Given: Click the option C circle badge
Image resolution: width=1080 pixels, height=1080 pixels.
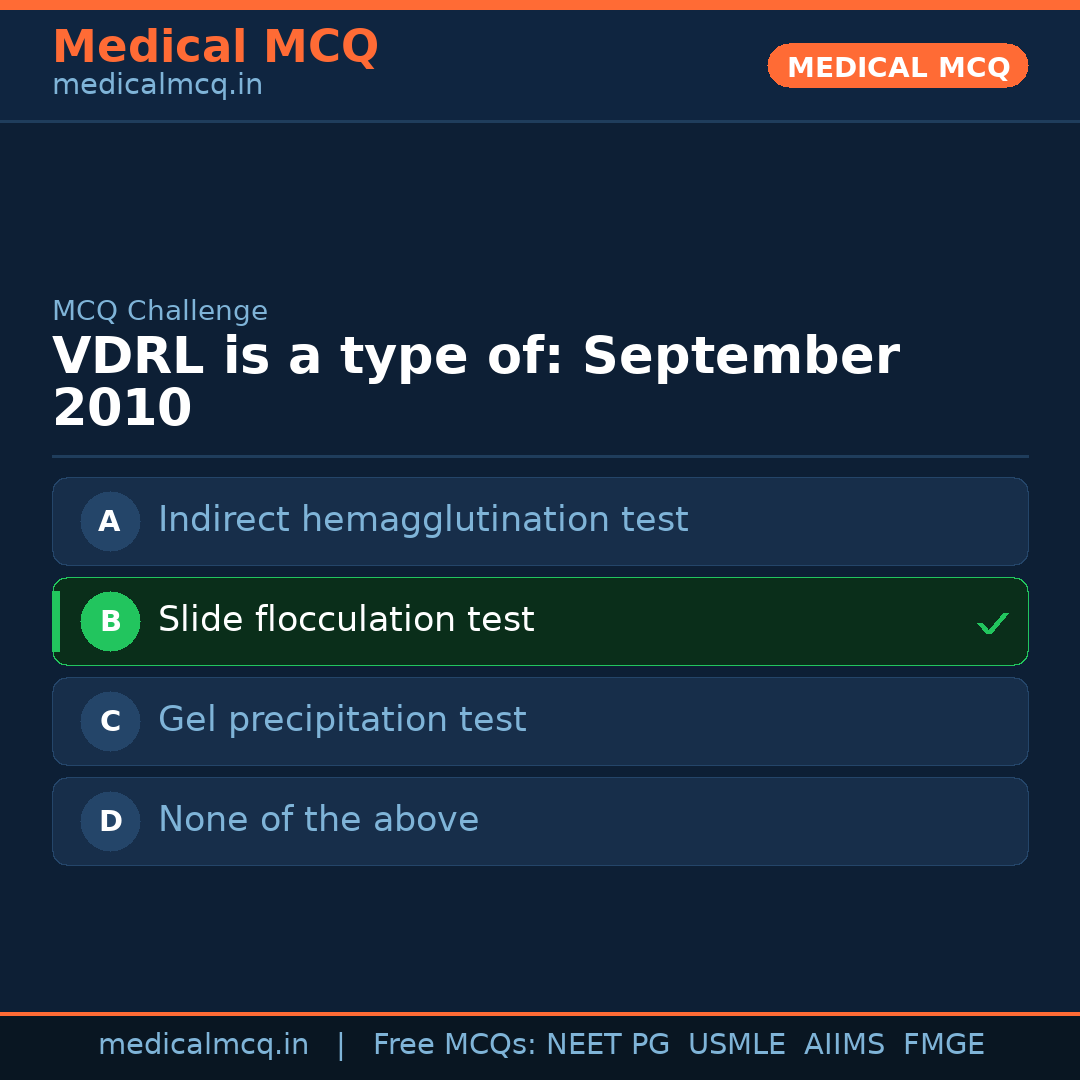Looking at the screenshot, I should click(110, 721).
